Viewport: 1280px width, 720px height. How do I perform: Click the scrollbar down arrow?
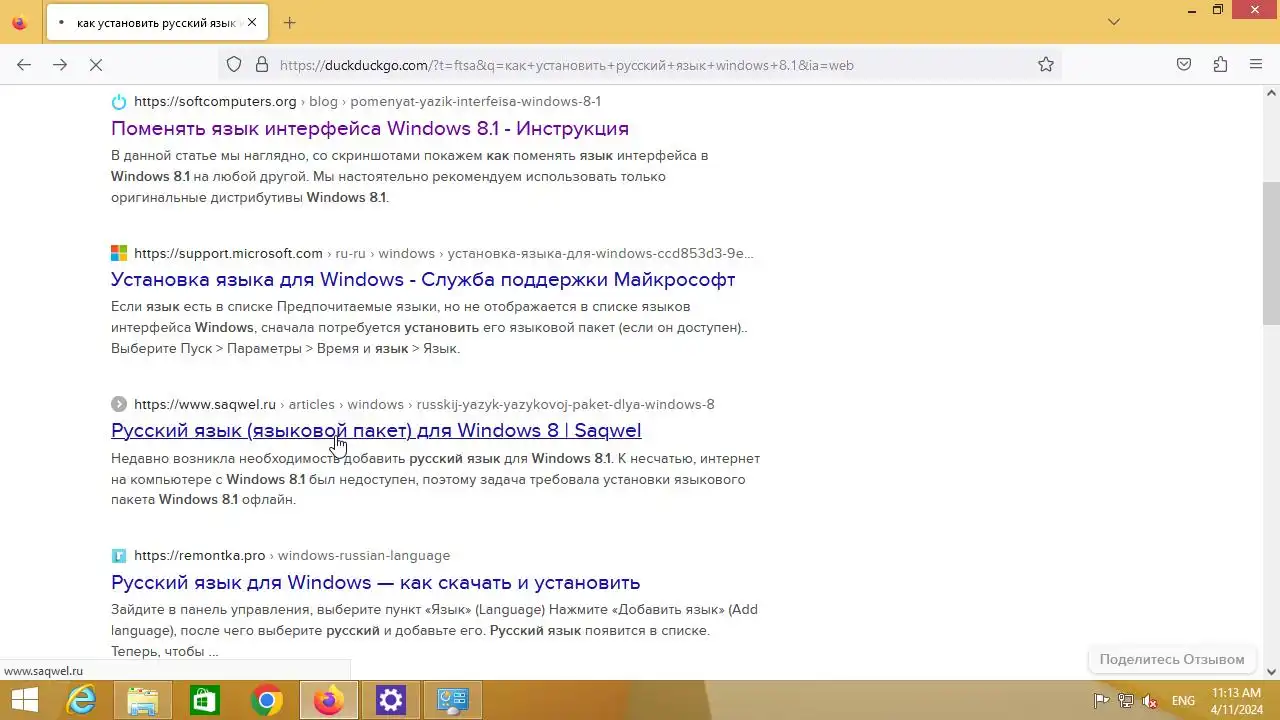1271,672
